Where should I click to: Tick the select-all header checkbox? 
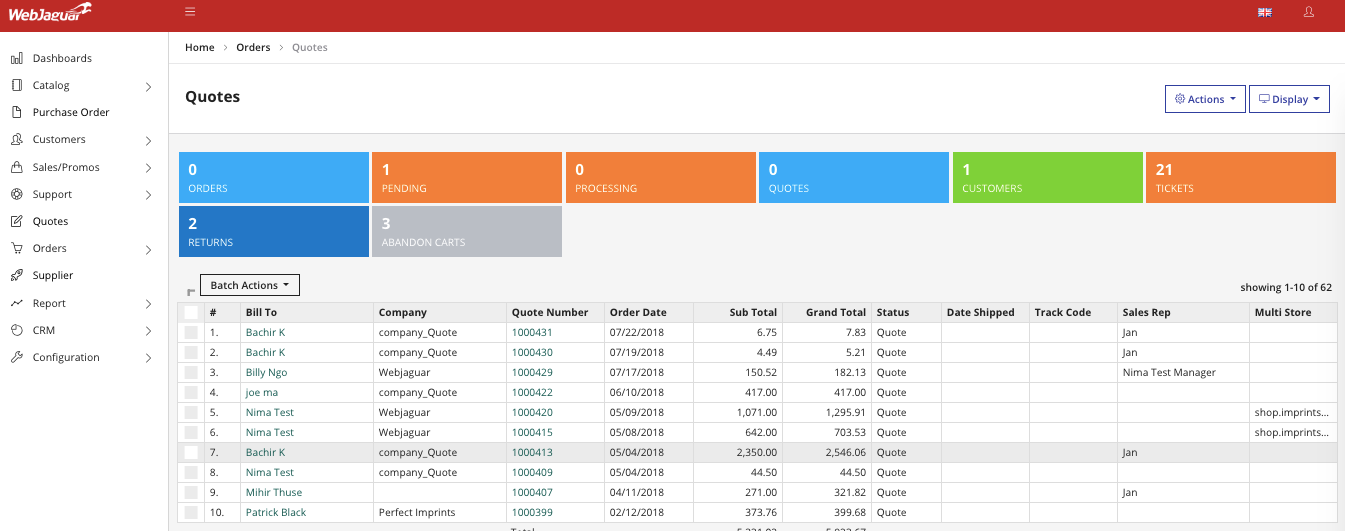pos(191,312)
